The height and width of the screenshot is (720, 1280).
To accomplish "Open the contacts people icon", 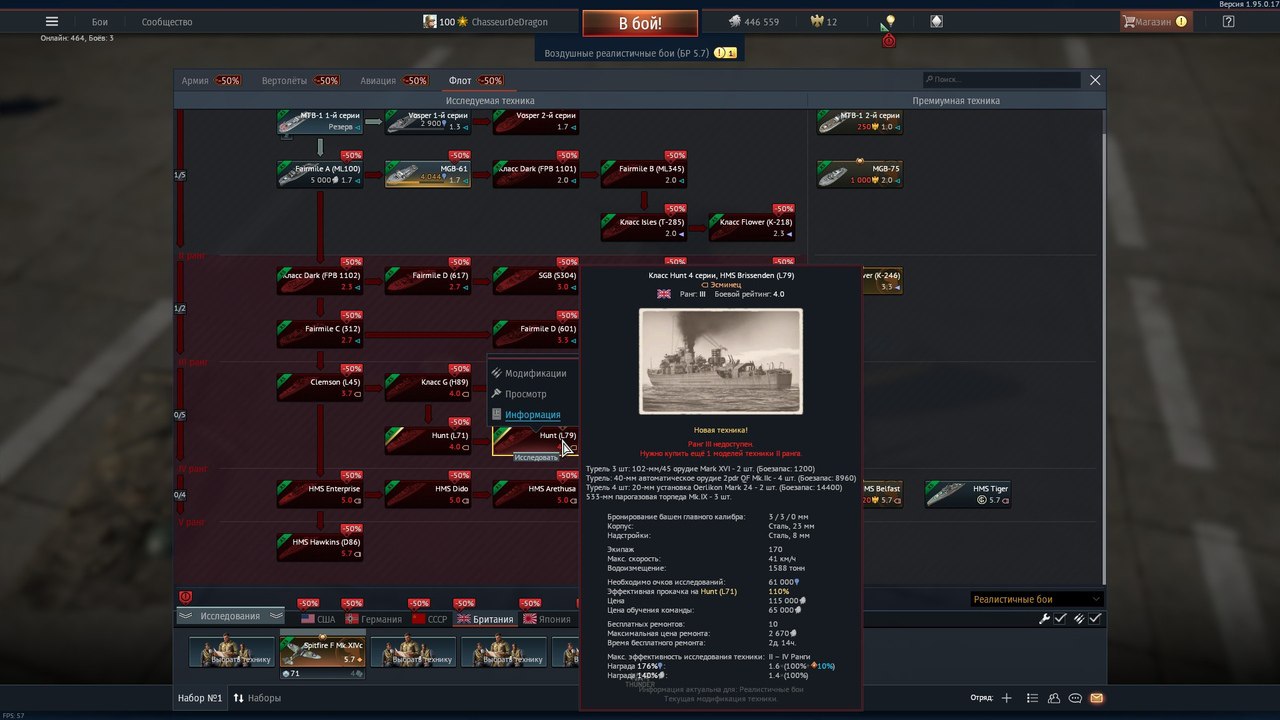I will click(x=1054, y=698).
